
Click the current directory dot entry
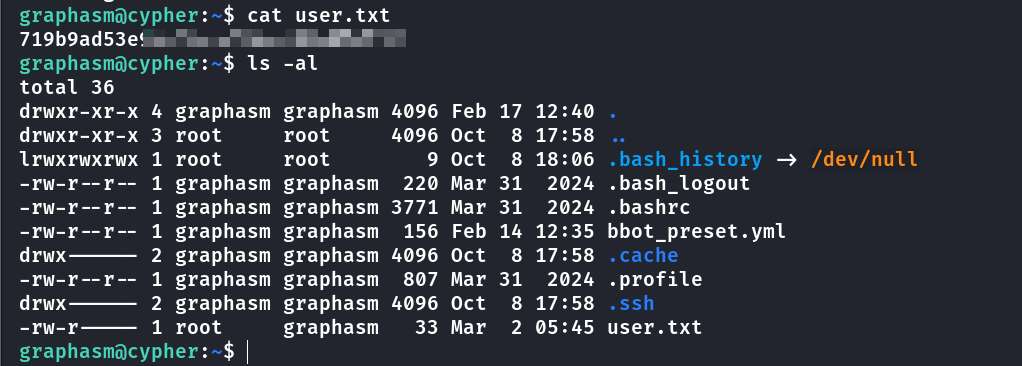(613, 112)
